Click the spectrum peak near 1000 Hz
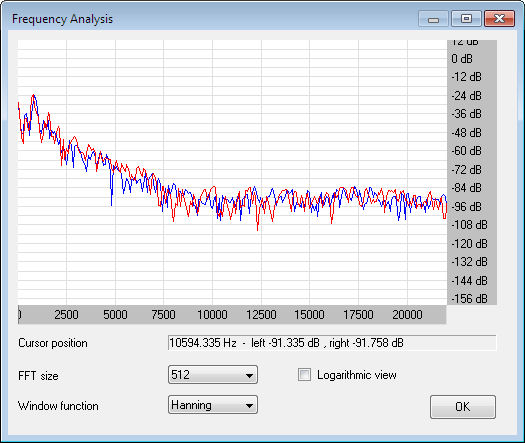Viewport: 525px width, 443px height. [x=34, y=96]
